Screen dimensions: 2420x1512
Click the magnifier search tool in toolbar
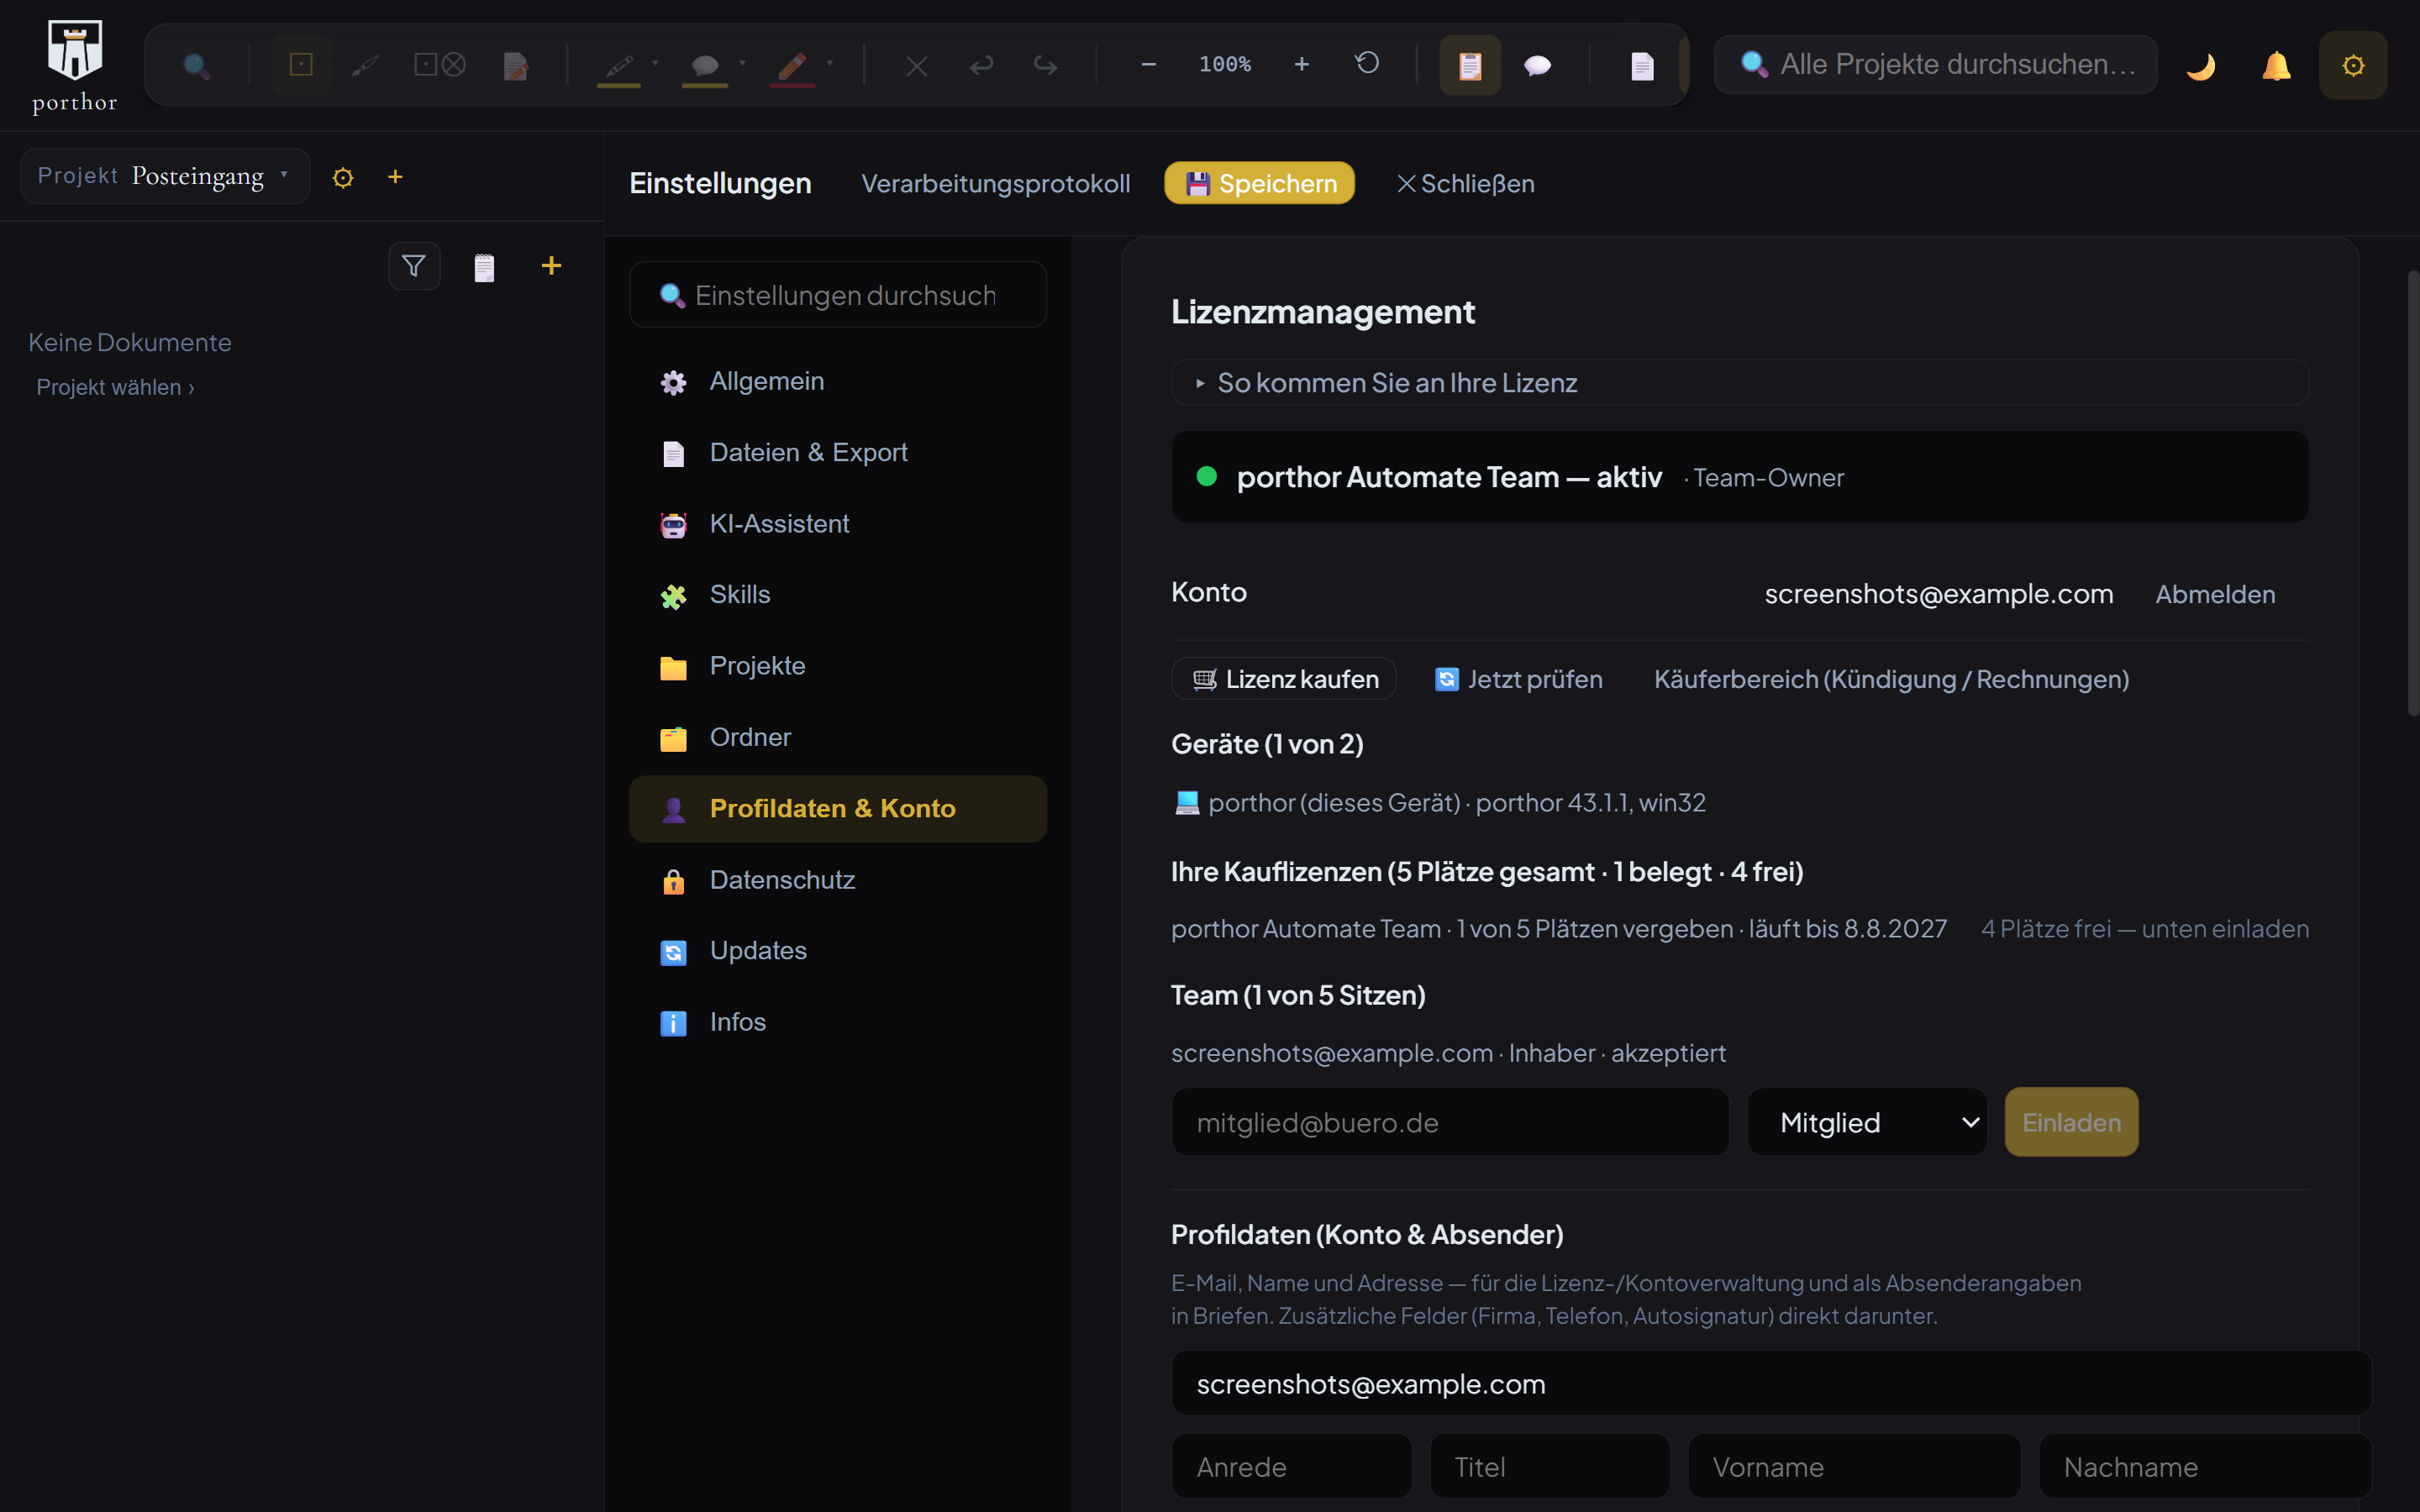click(197, 66)
